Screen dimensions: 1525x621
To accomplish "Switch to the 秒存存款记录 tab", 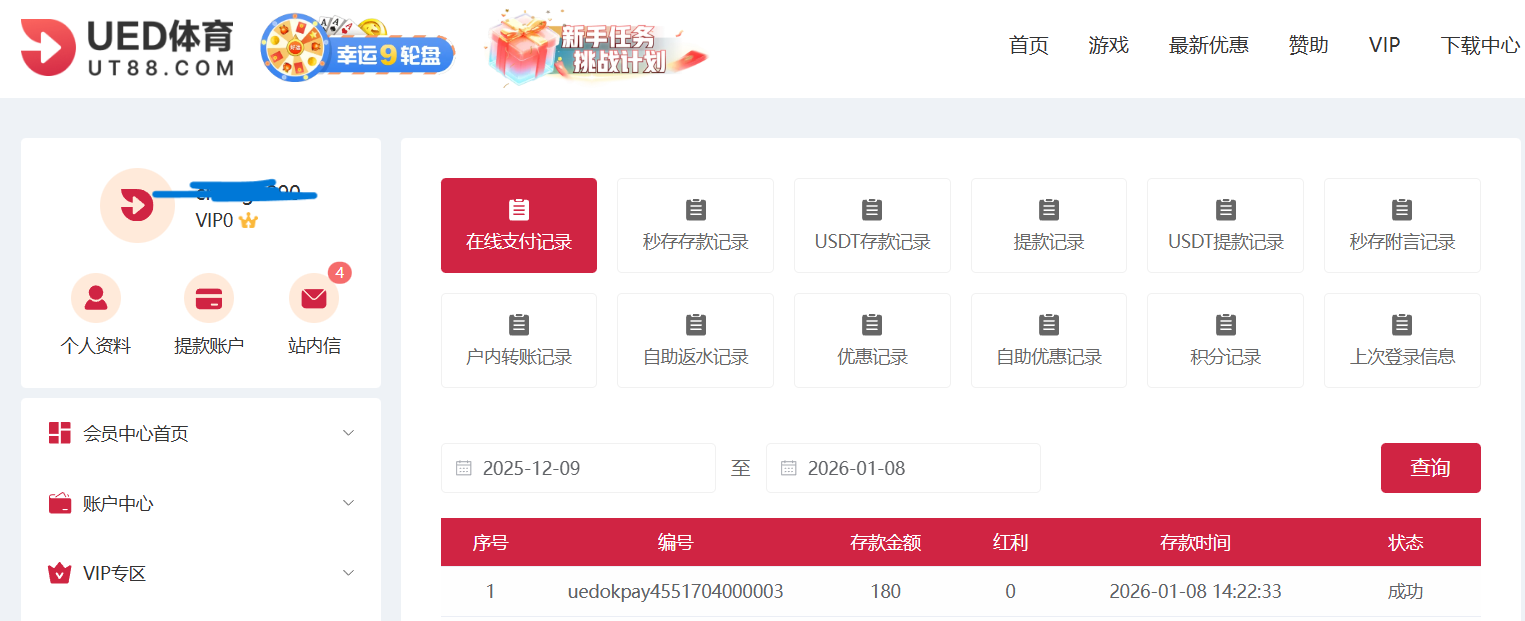I will [695, 225].
